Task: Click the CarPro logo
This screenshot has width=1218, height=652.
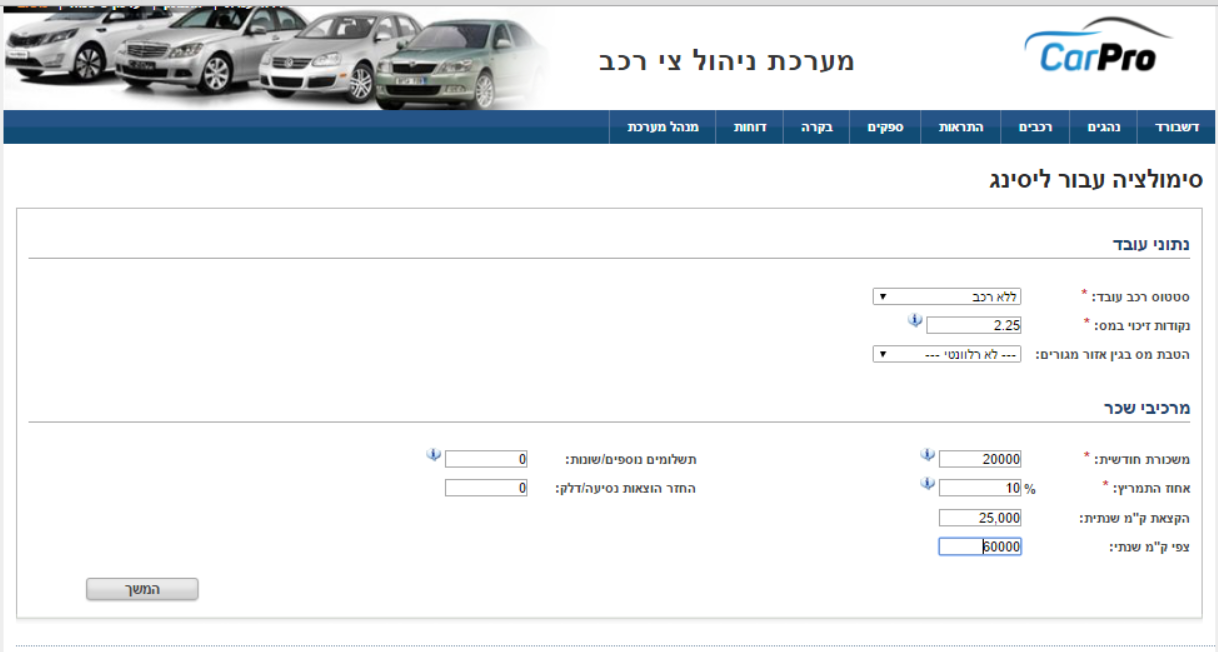Action: point(1097,50)
